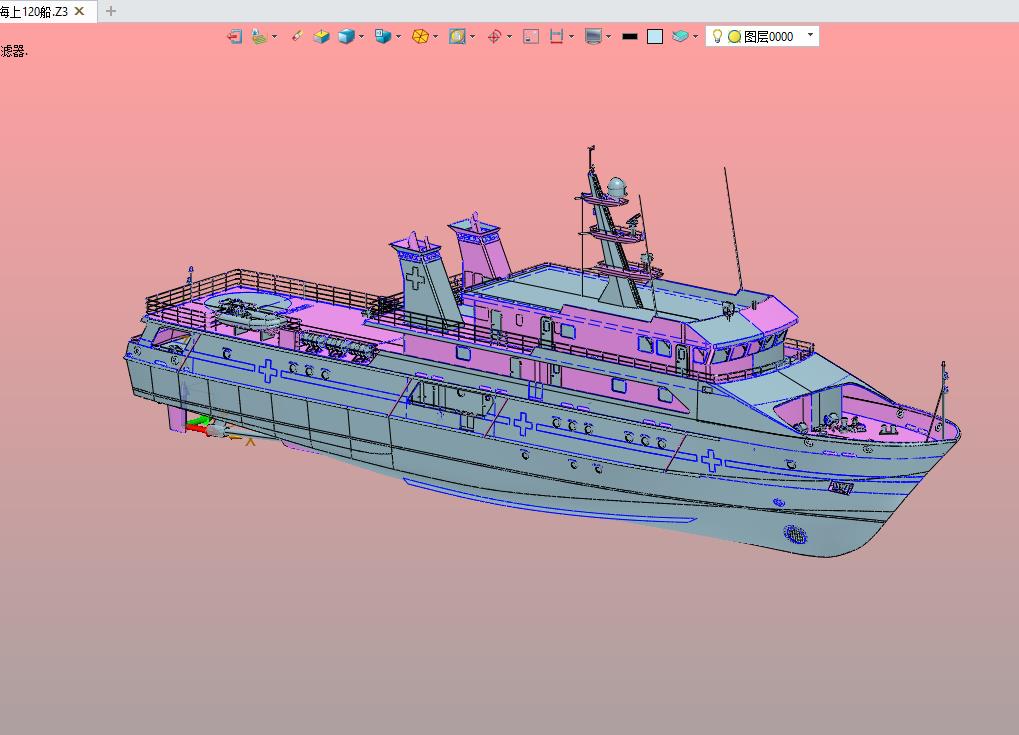Click the light blue face color swatch
The height and width of the screenshot is (735, 1019).
click(655, 36)
